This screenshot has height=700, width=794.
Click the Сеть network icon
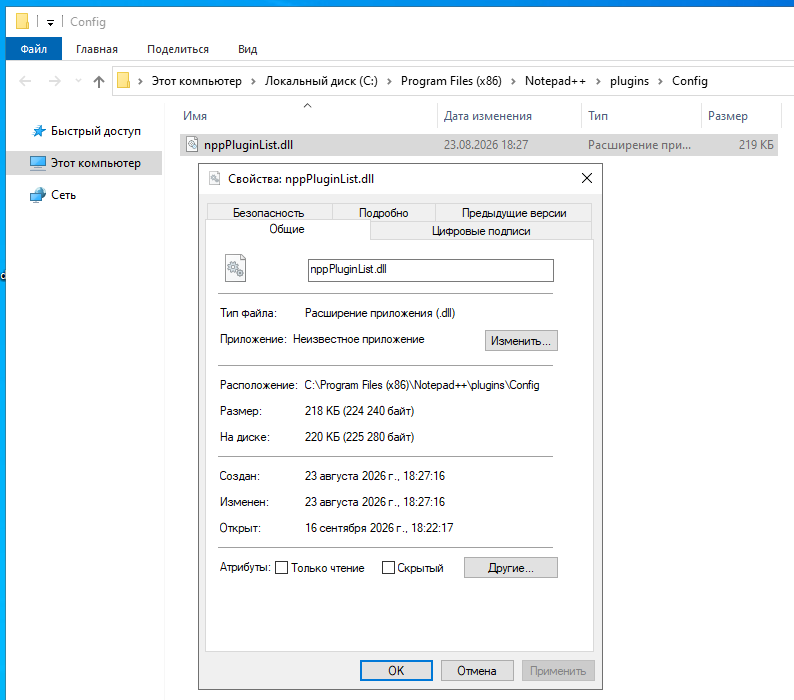[x=38, y=195]
